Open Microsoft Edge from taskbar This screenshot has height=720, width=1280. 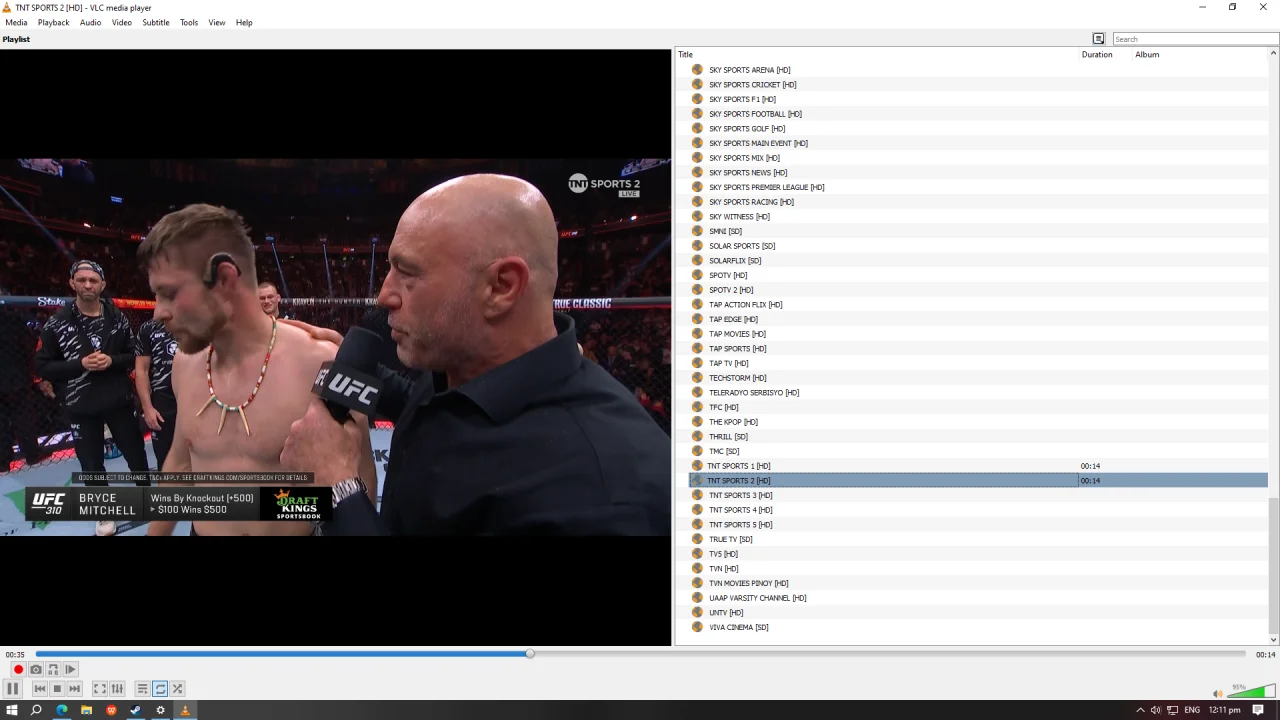(x=61, y=710)
